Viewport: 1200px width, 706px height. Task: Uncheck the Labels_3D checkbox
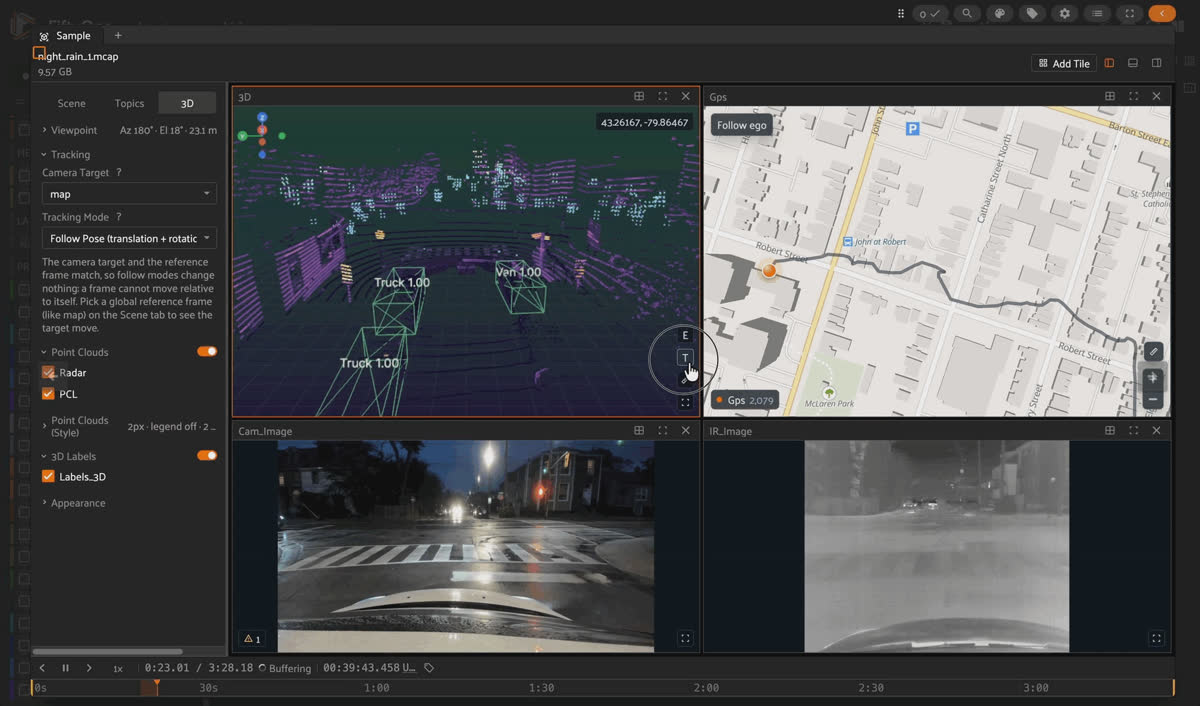click(x=48, y=476)
